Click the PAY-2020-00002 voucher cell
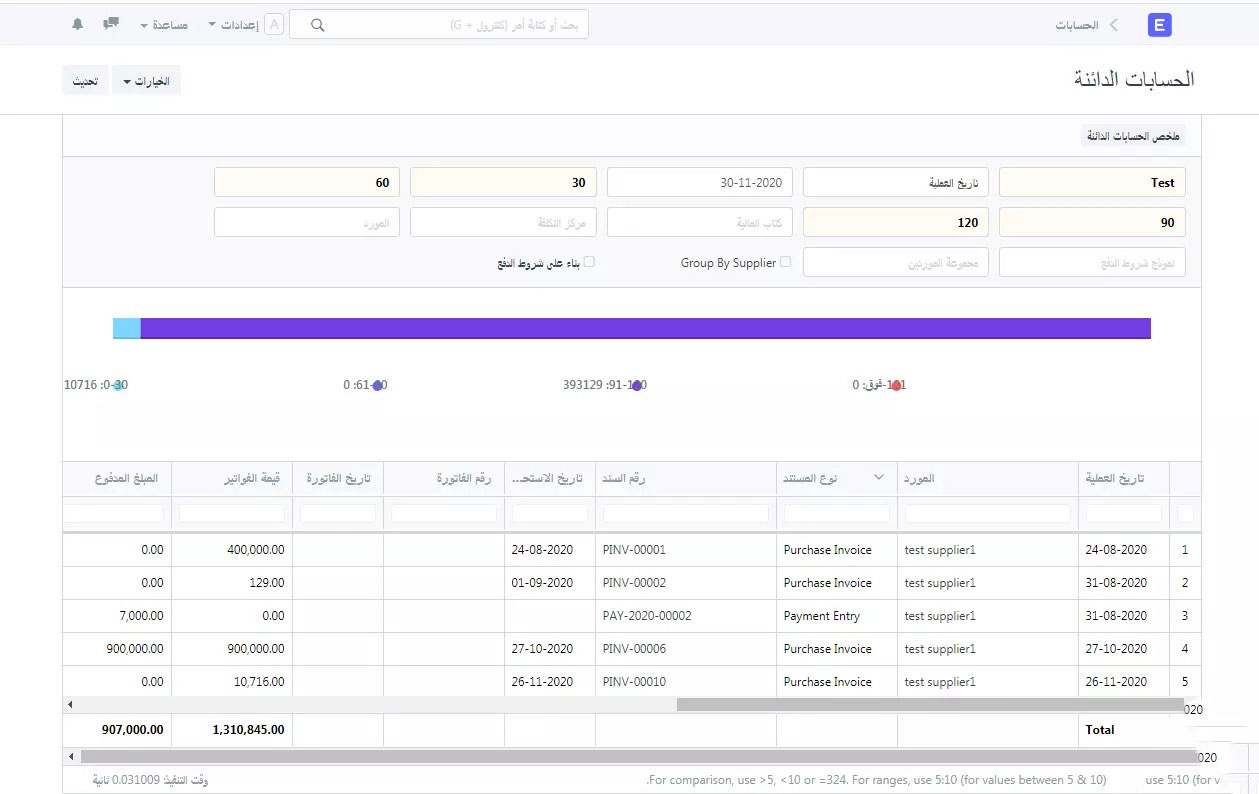The width and height of the screenshot is (1259, 794). [686, 616]
